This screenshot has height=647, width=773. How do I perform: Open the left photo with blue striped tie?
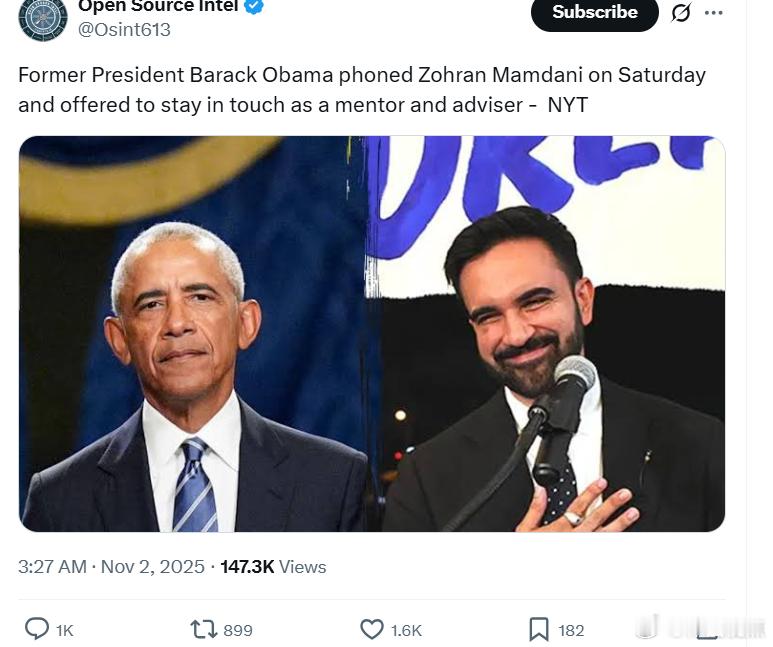tap(193, 334)
